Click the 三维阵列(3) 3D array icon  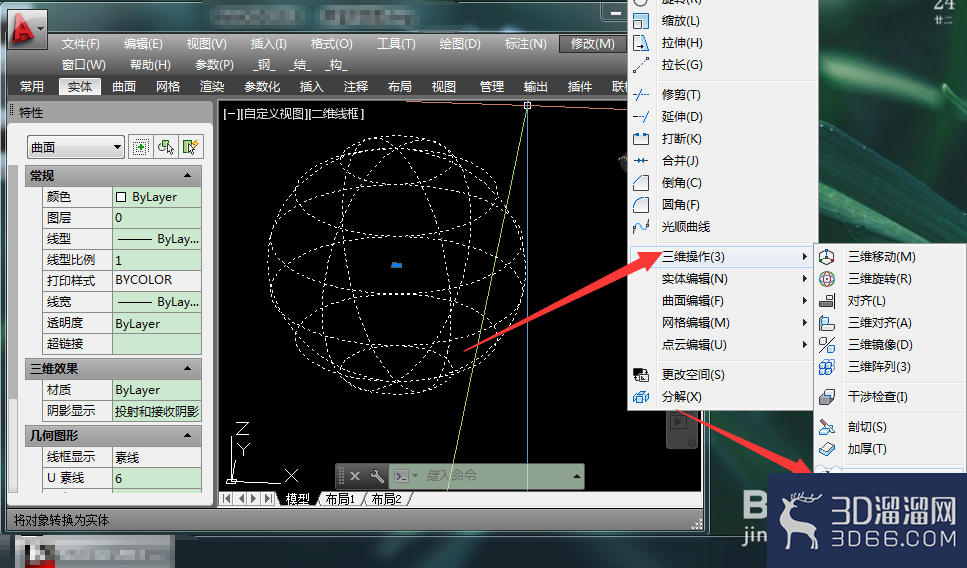(x=827, y=367)
